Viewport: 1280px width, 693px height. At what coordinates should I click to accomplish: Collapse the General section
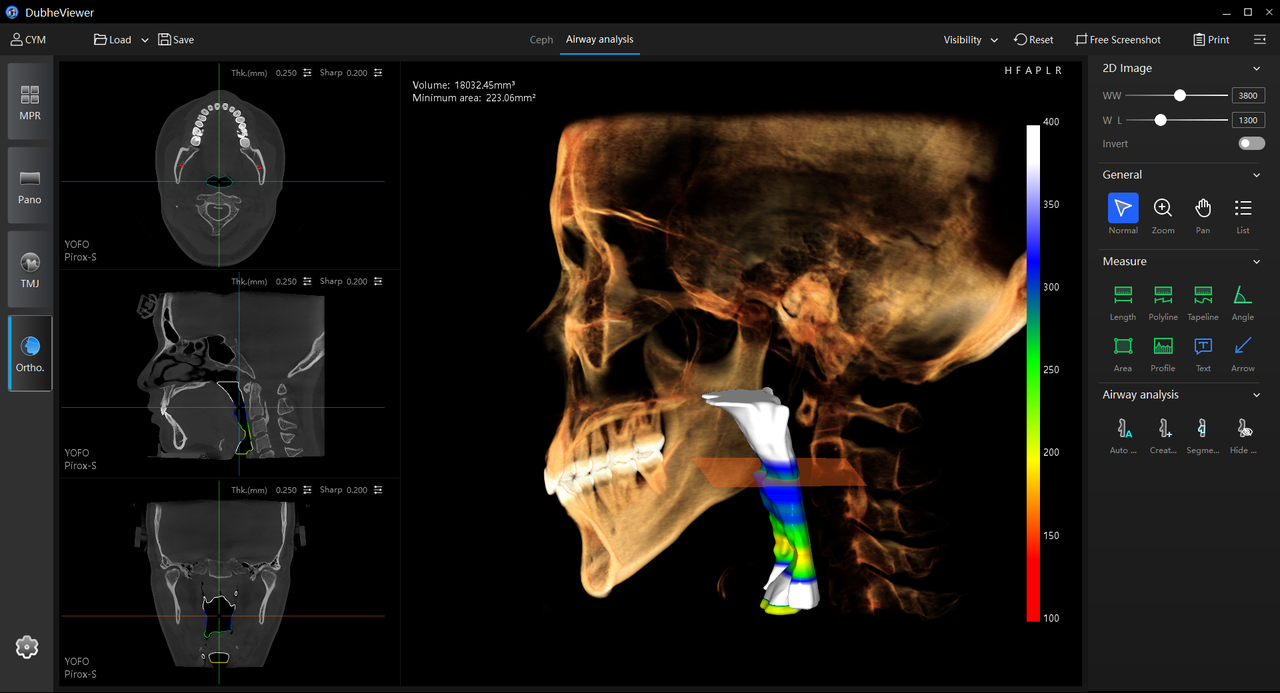1257,175
